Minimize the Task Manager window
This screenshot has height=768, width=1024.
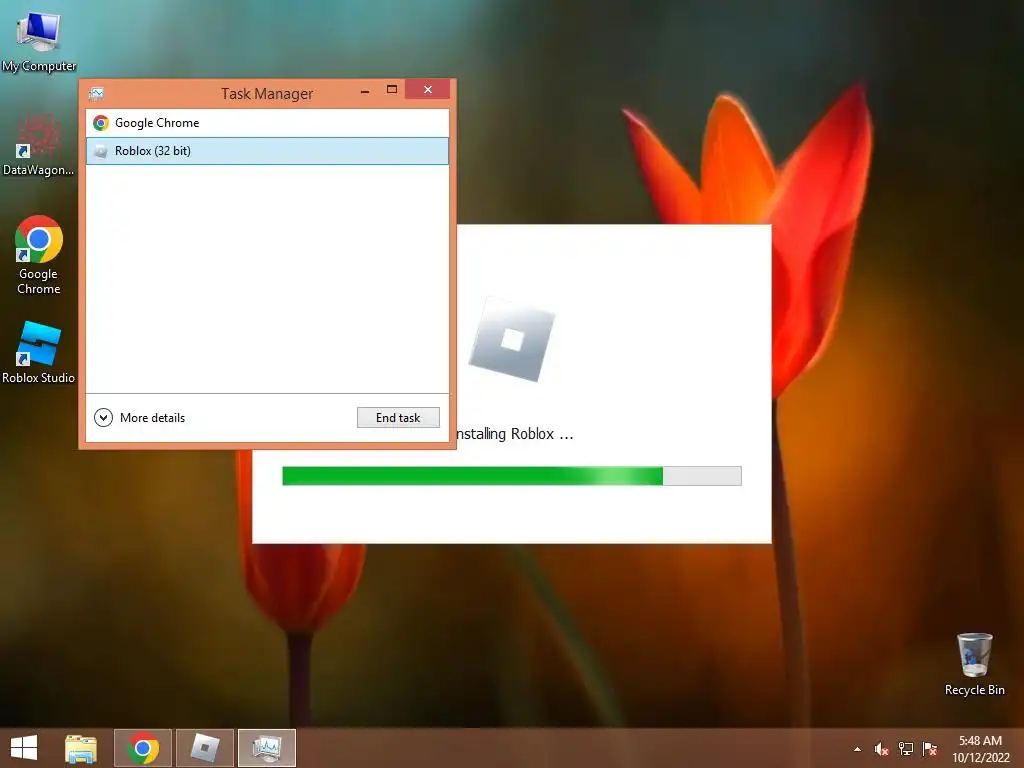pos(365,91)
